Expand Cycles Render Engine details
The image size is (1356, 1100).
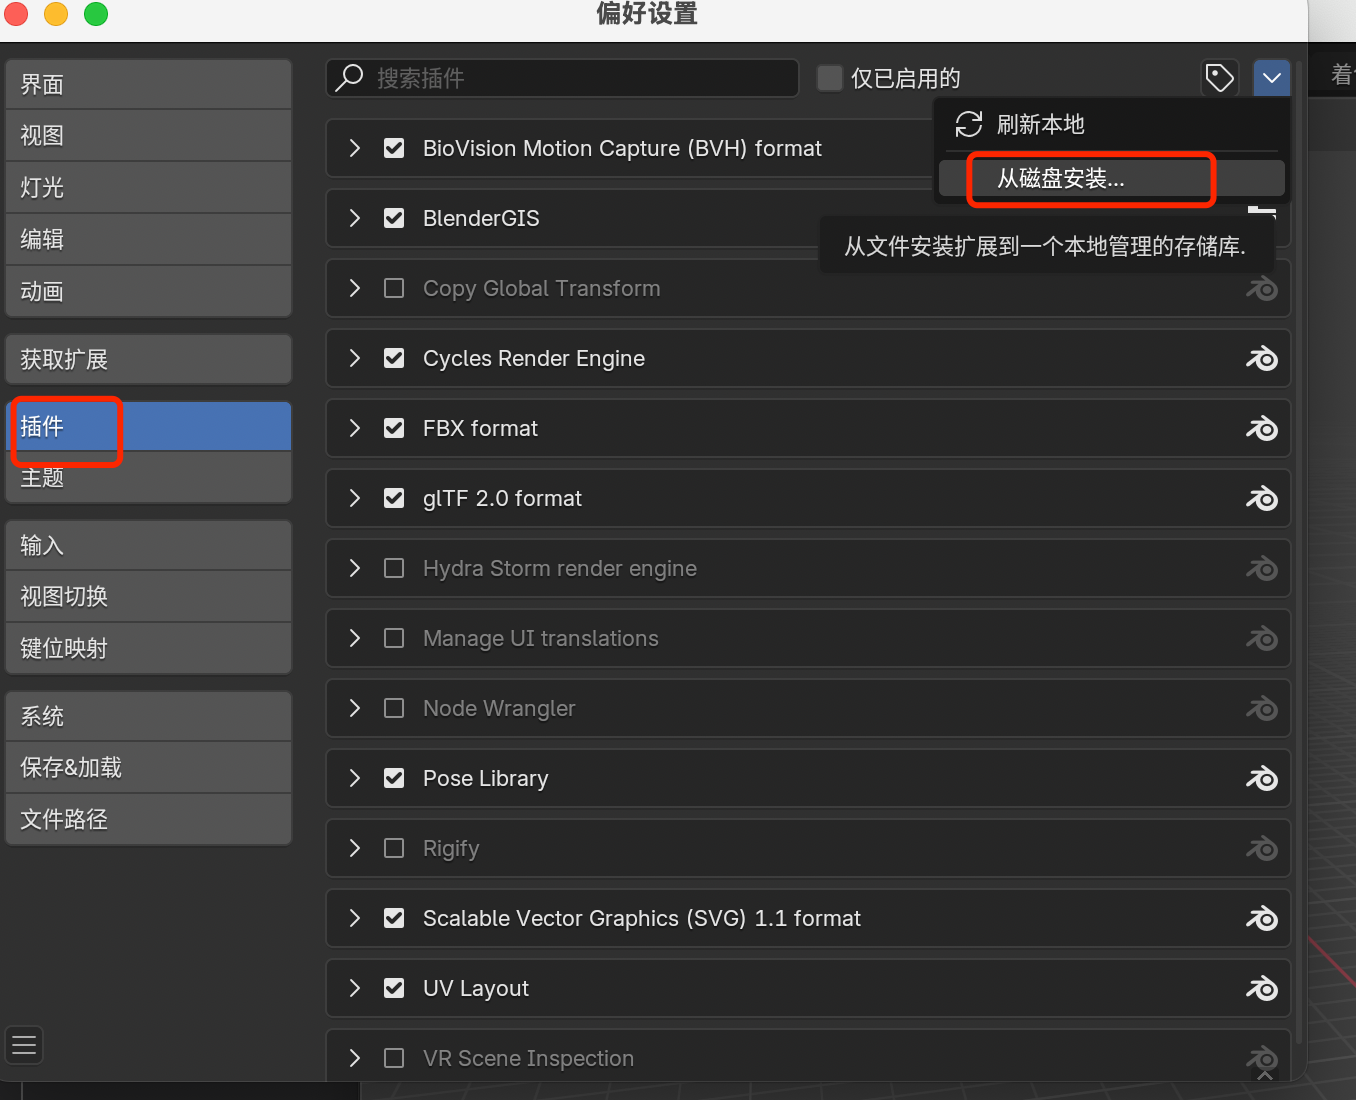(354, 358)
